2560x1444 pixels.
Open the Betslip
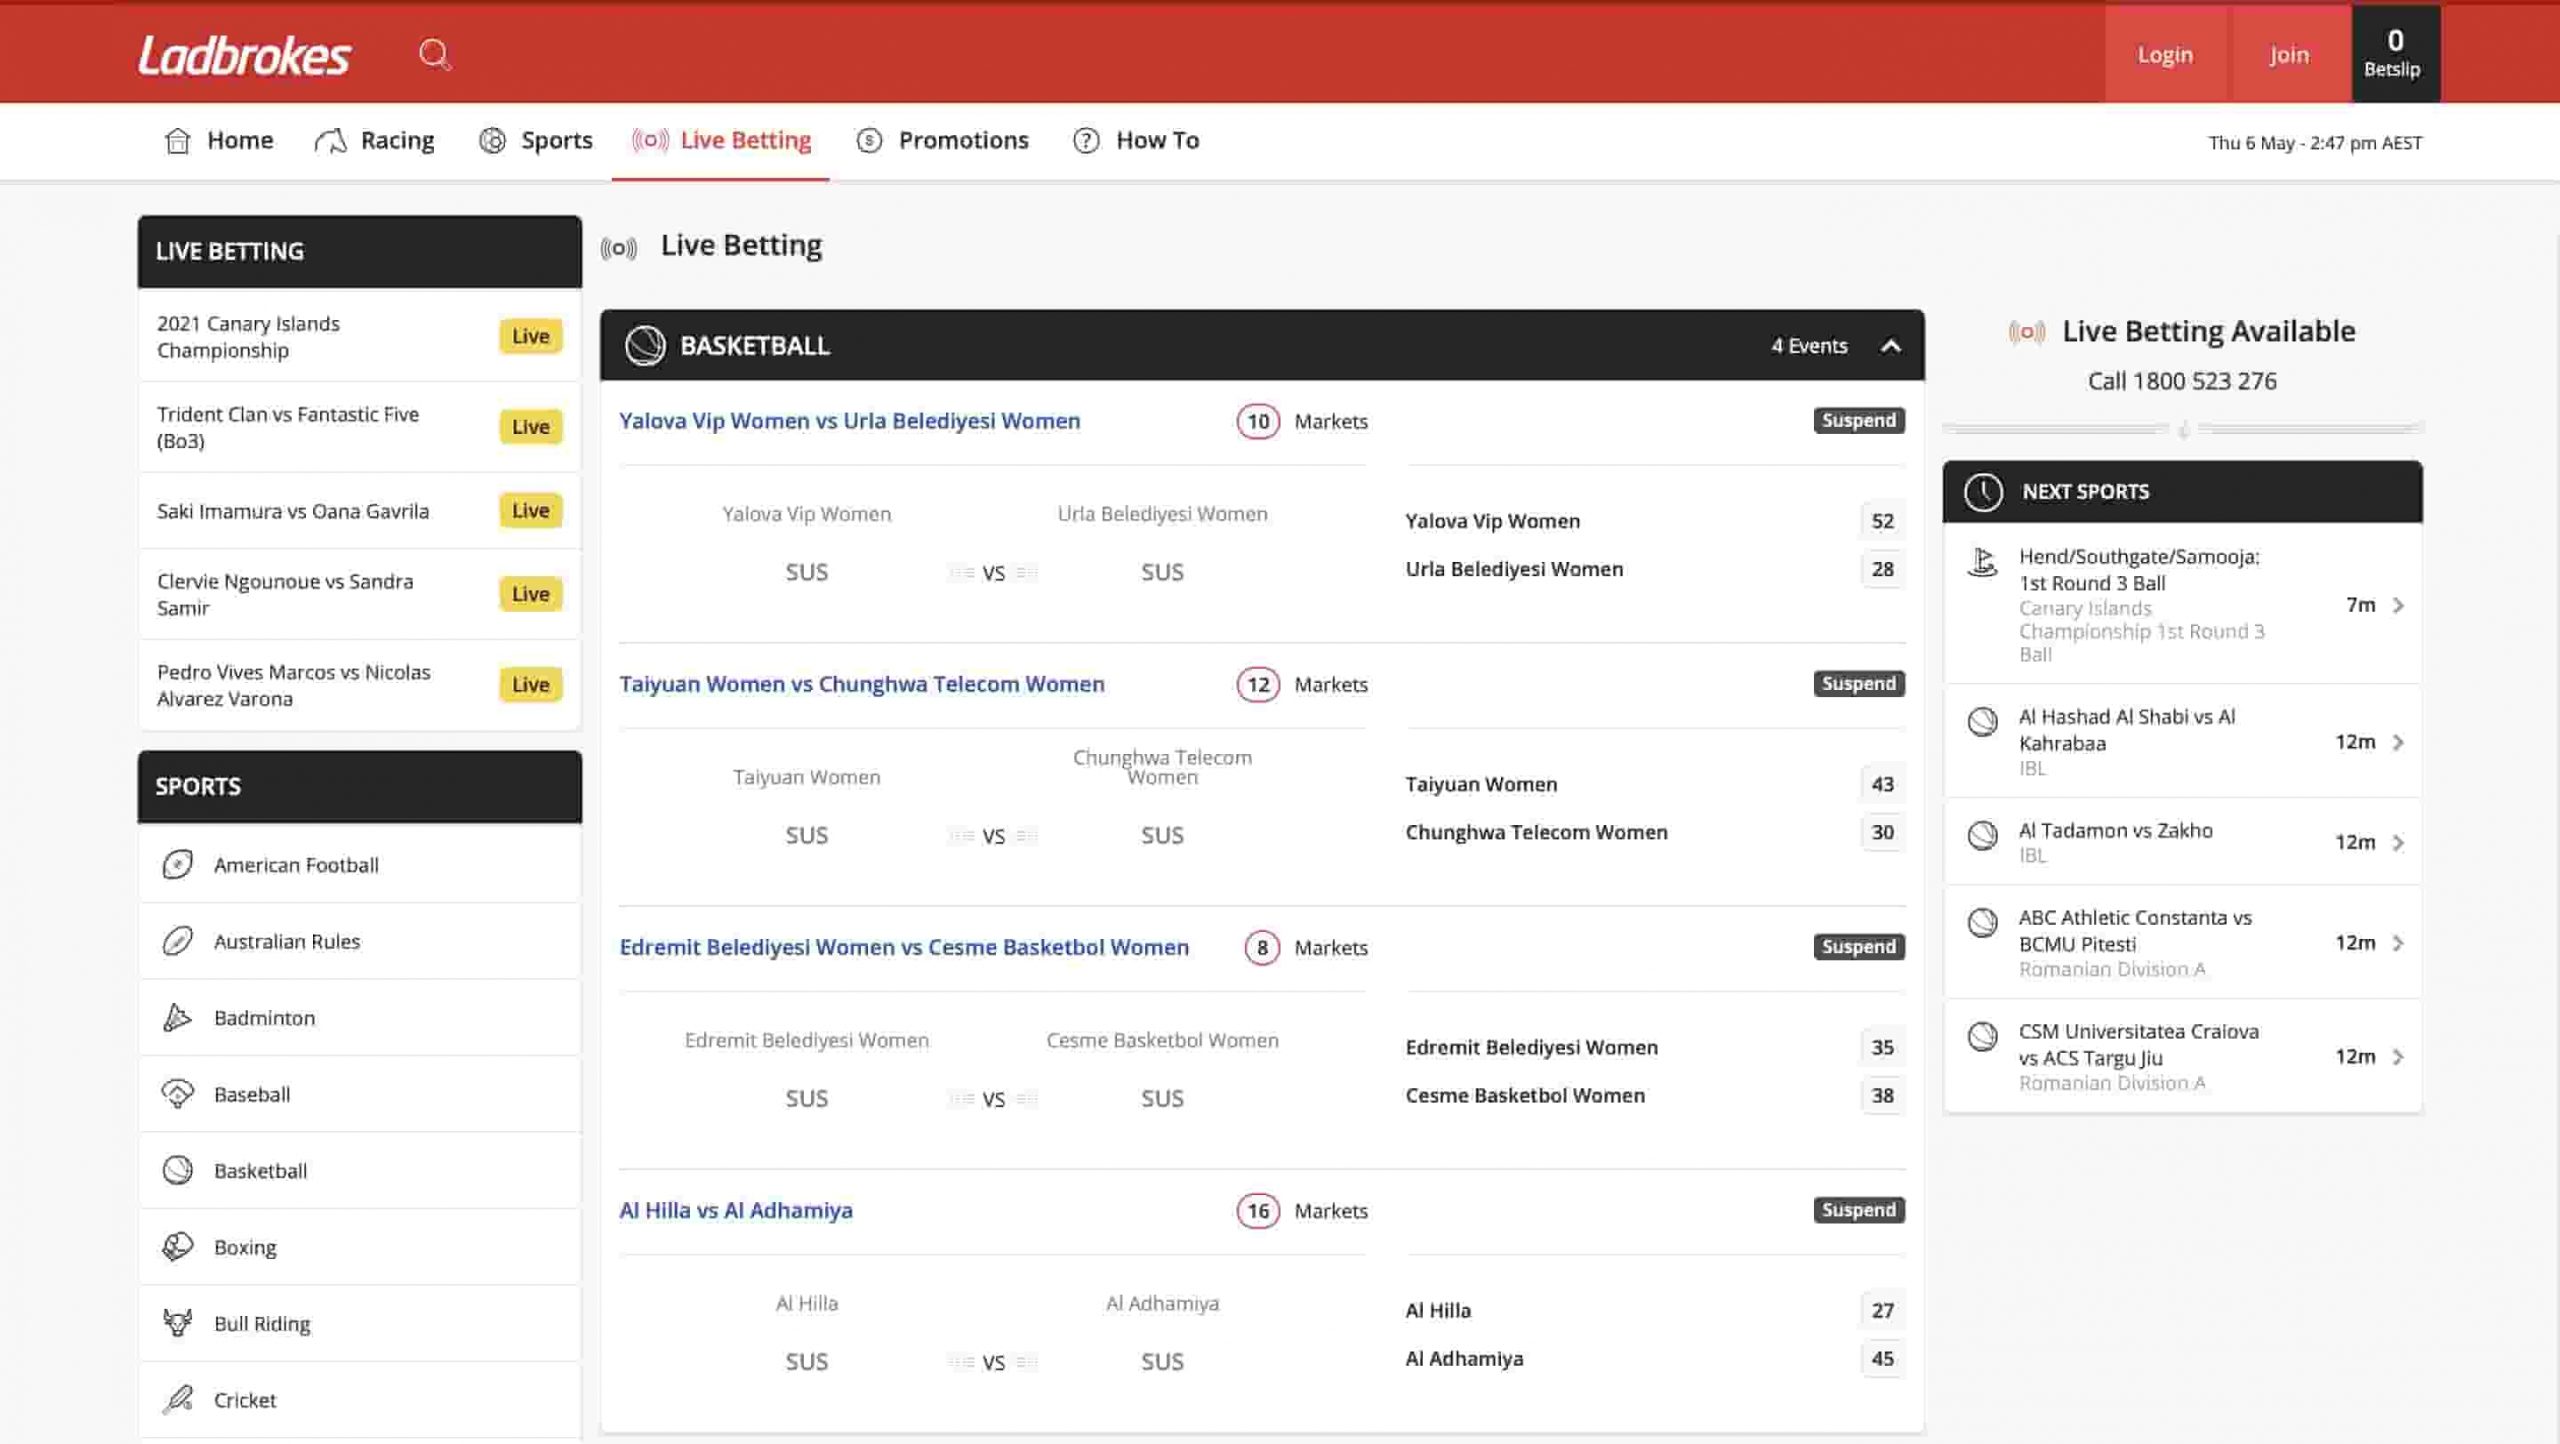click(x=2394, y=55)
